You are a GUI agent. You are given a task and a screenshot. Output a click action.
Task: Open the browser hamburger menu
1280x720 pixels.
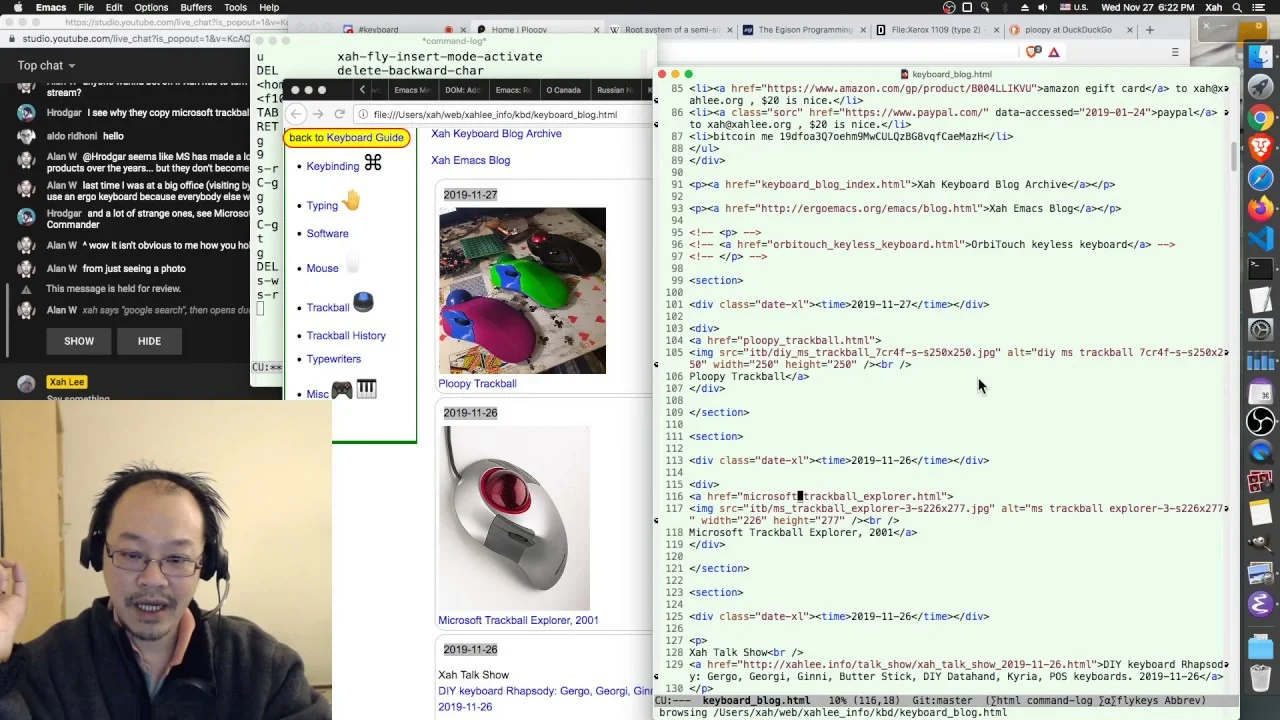[1175, 52]
